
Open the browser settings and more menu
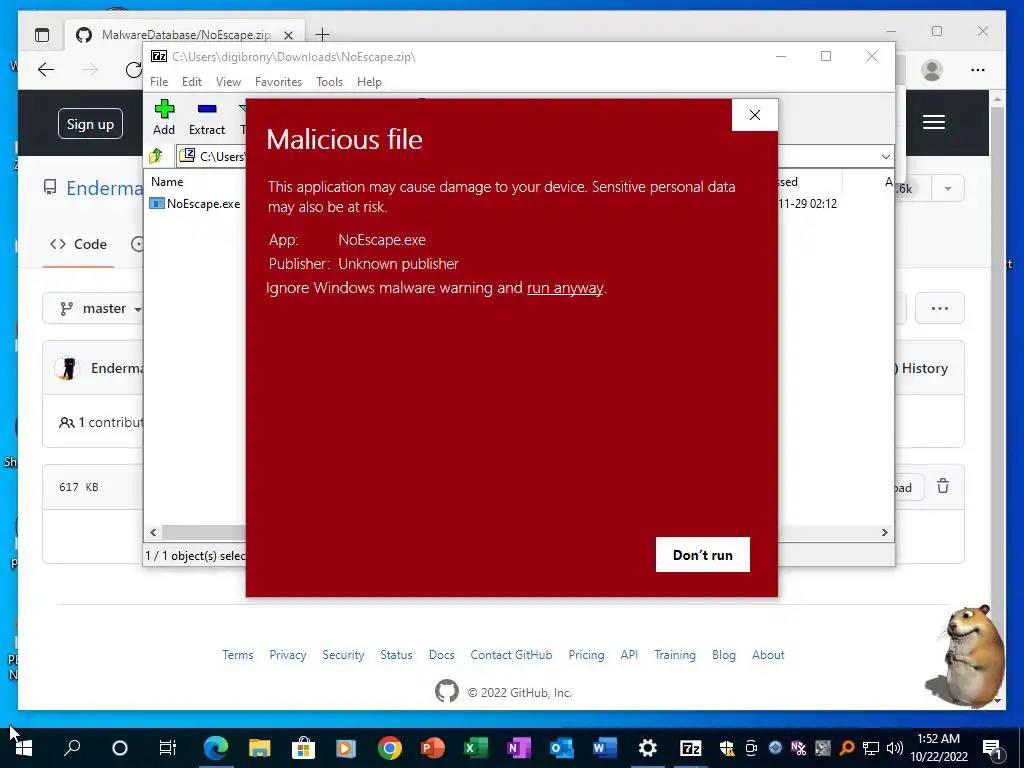point(978,70)
